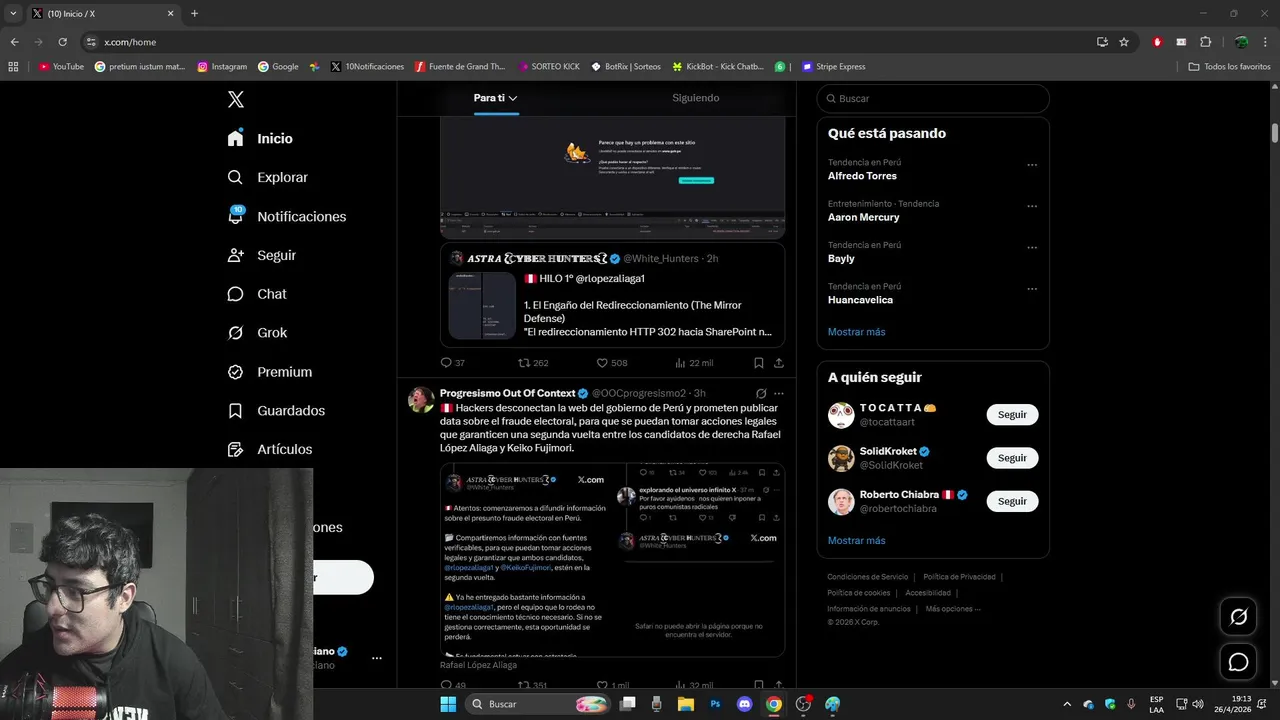The width and height of the screenshot is (1280, 720).
Task: Open options for Bayly trend
Action: click(x=1032, y=248)
